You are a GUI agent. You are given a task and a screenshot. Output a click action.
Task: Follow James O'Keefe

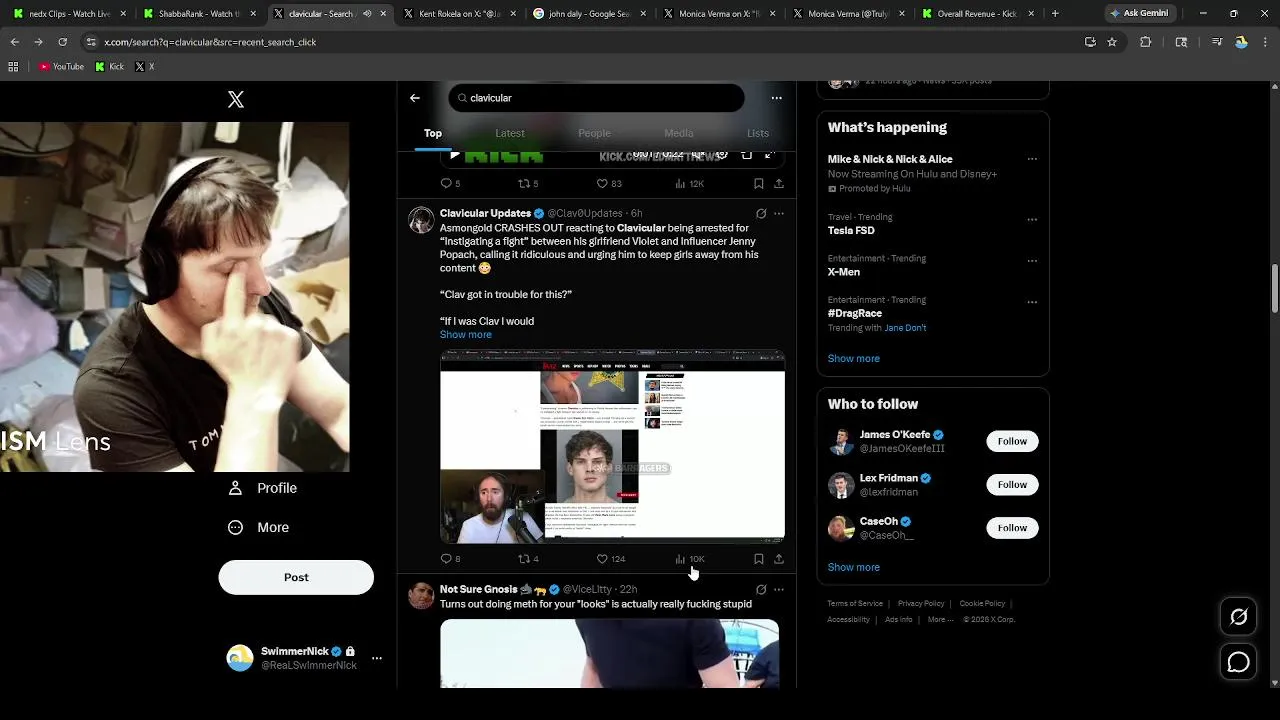pyautogui.click(x=1012, y=441)
